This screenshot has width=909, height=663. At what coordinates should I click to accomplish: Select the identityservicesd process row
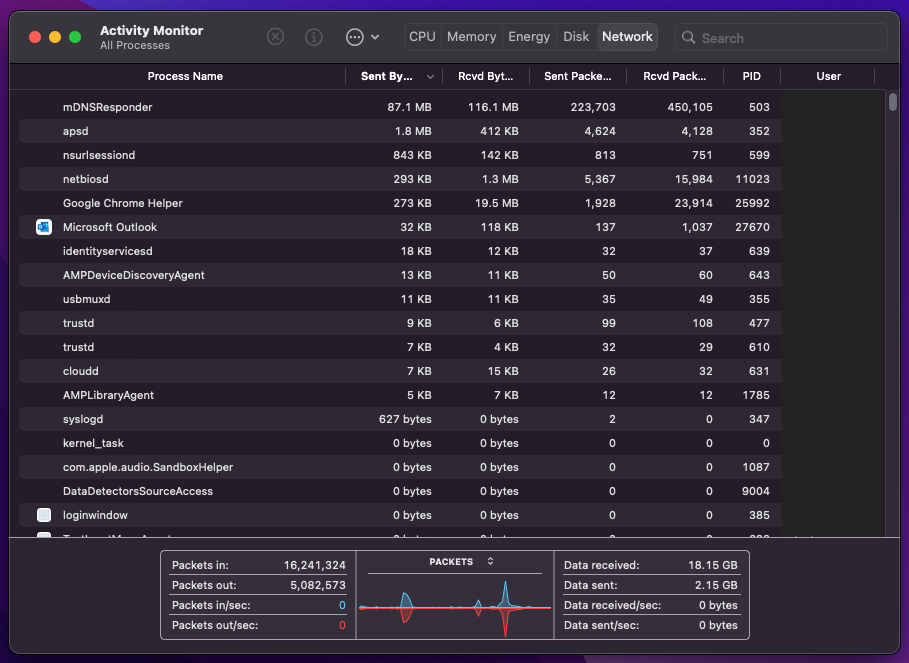tap(400, 252)
